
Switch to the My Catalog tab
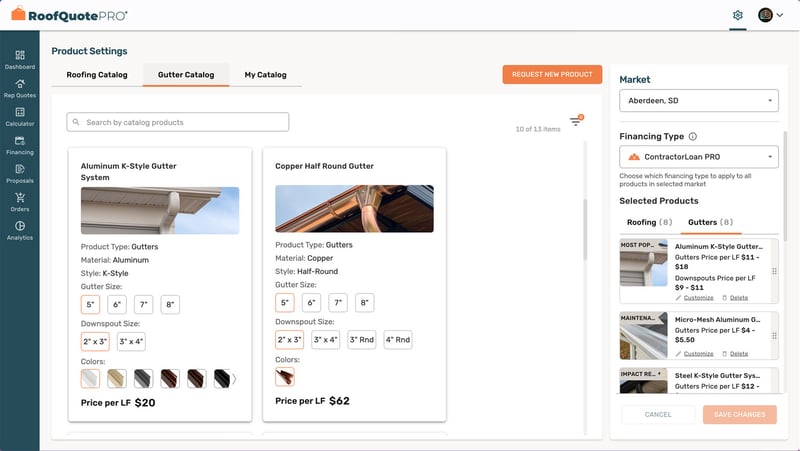[265, 75]
